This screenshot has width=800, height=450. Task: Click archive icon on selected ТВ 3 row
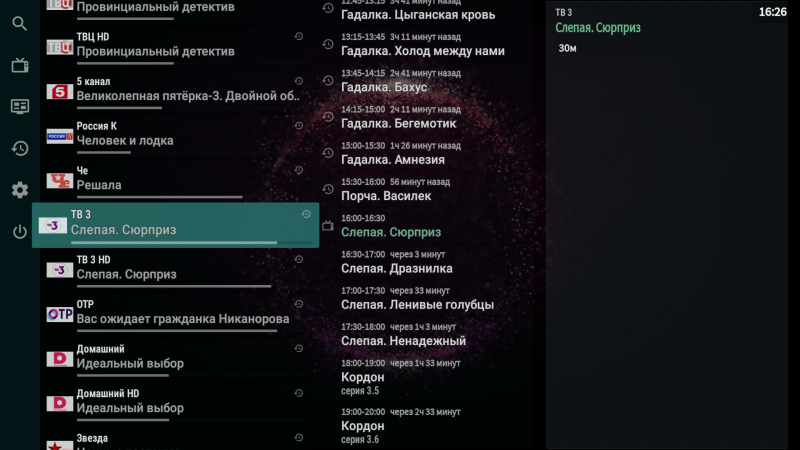306,214
